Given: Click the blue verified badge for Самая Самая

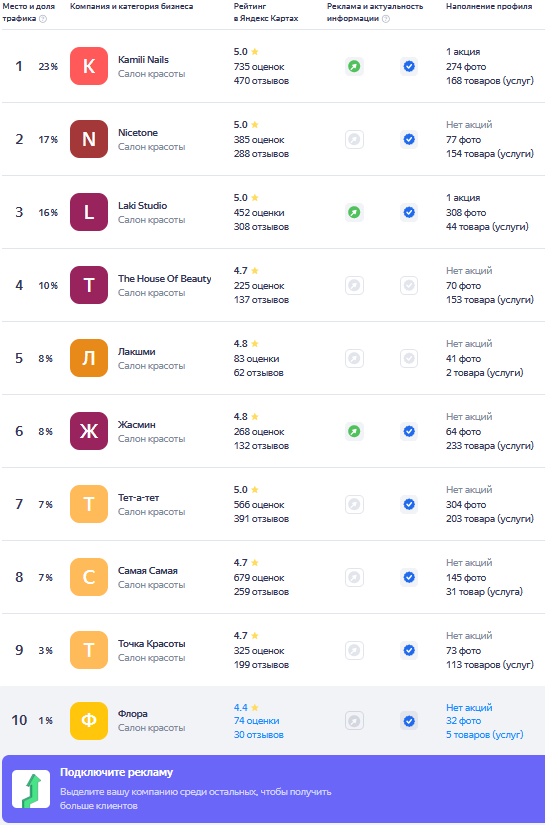Looking at the screenshot, I should click(x=409, y=578).
